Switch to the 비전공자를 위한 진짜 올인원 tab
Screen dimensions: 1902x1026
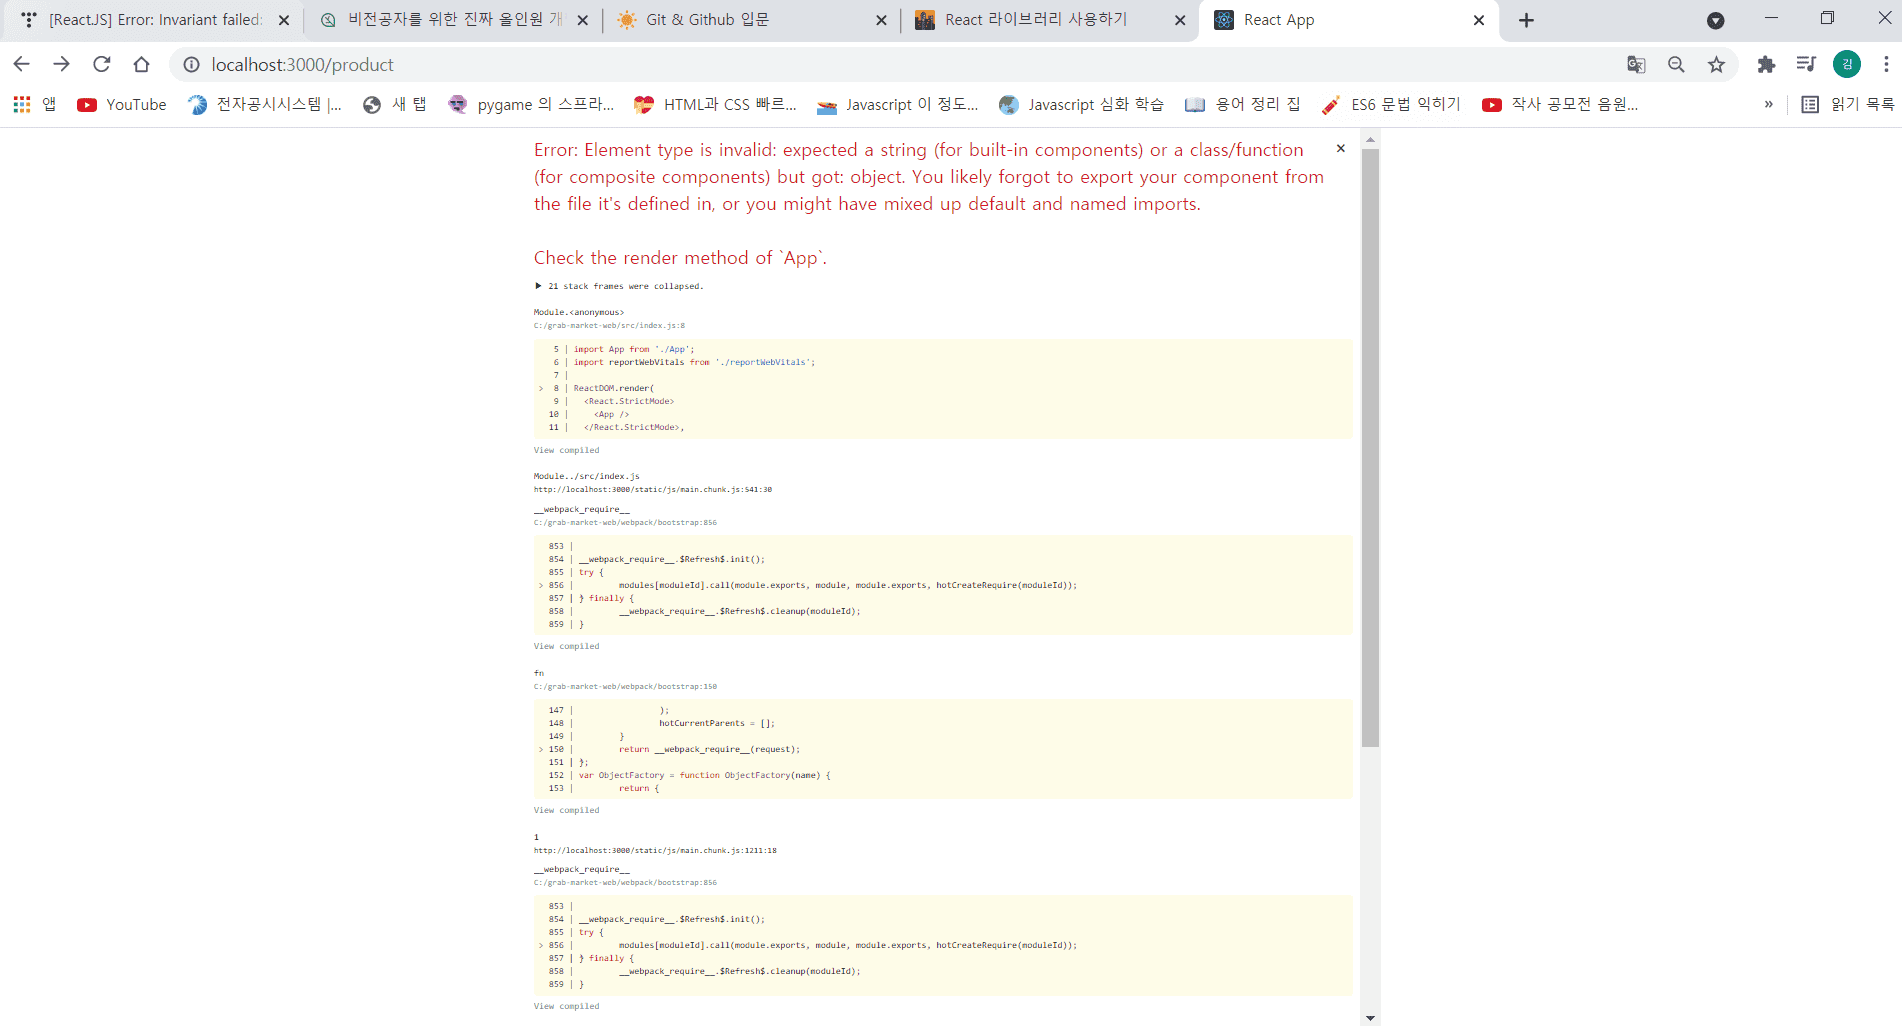coord(453,20)
